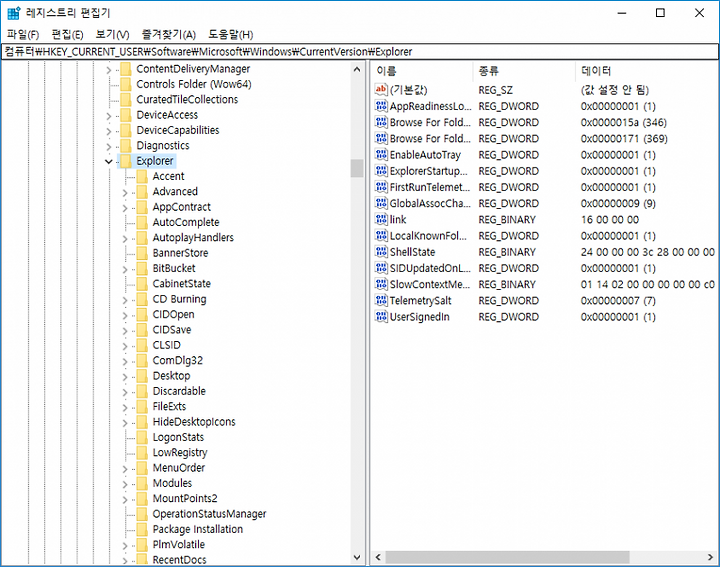The width and height of the screenshot is (720, 567).
Task: Expand the Diagnostics key
Action: [109, 147]
